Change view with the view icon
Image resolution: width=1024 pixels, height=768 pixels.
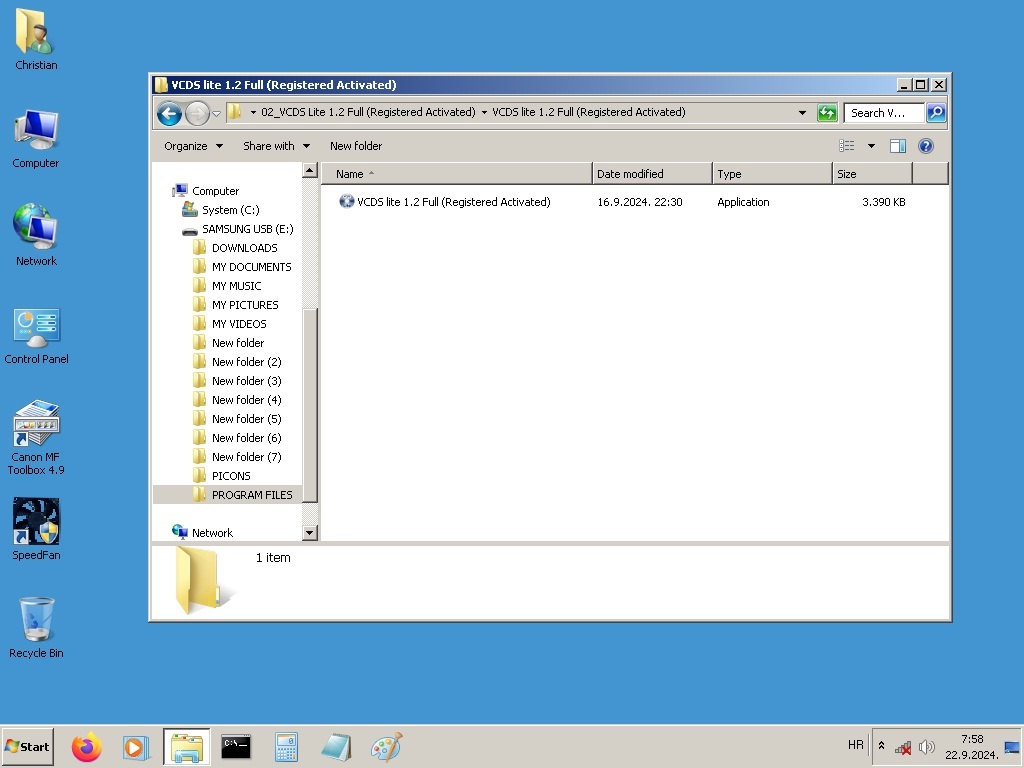[x=846, y=146]
